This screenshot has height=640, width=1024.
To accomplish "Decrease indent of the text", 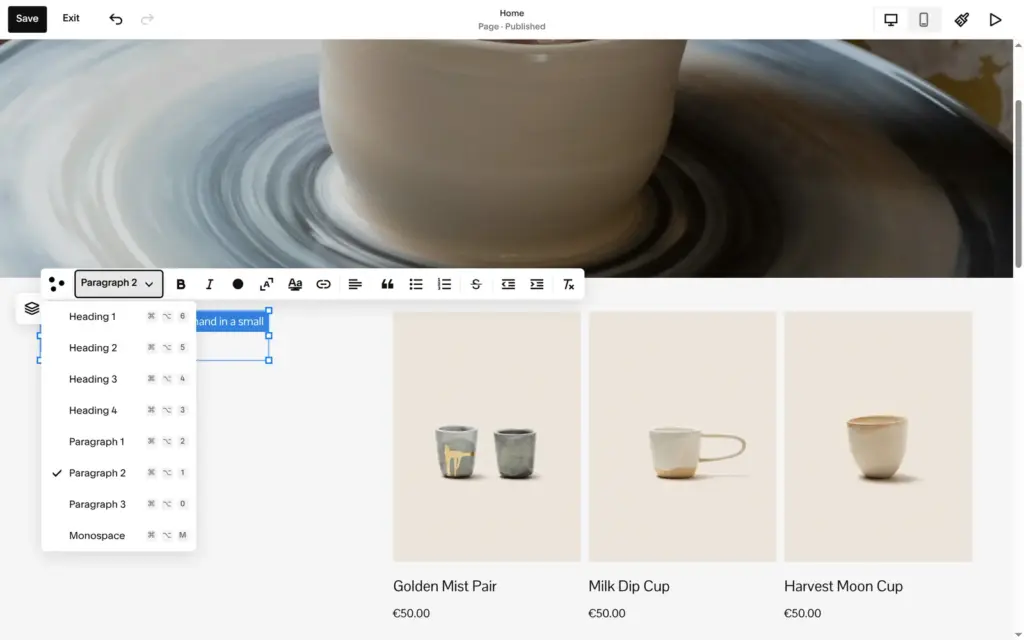I will [x=508, y=284].
